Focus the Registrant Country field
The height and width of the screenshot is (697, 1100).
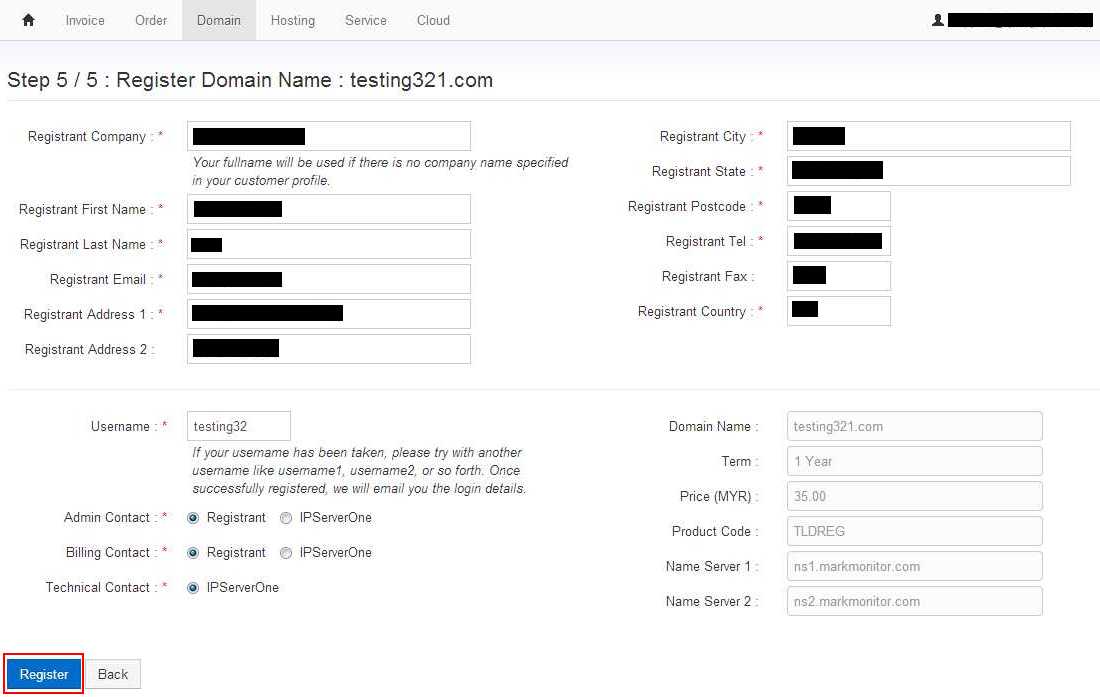click(839, 311)
